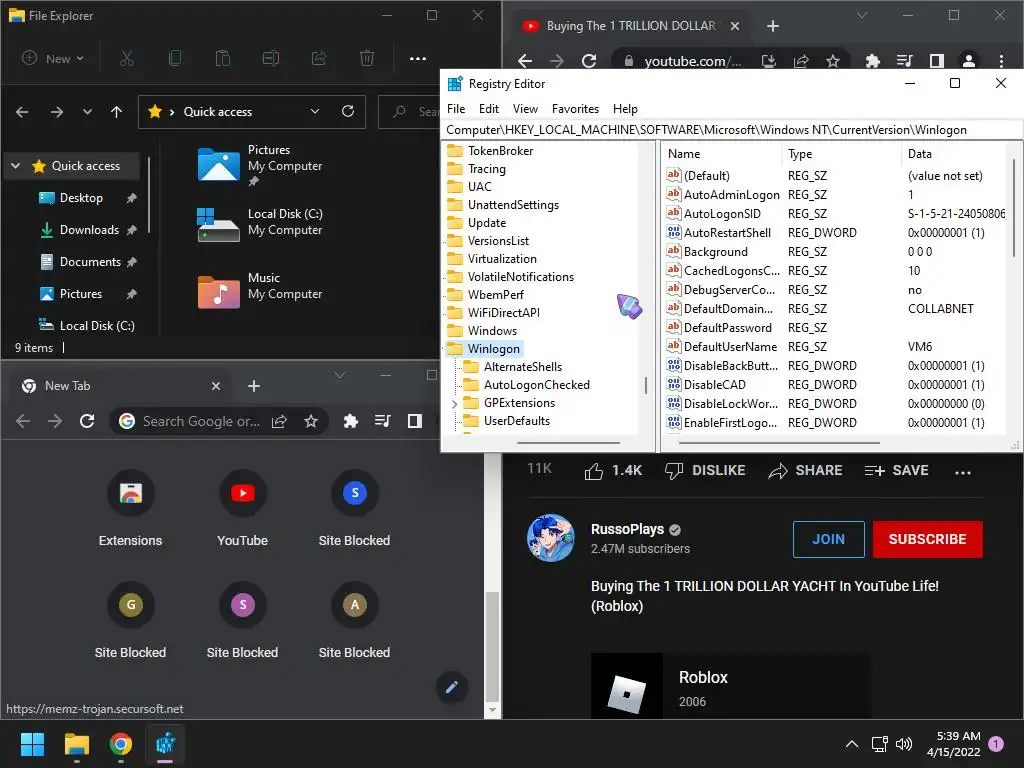Go up one folder in File Explorer
The width and height of the screenshot is (1024, 768).
(116, 112)
